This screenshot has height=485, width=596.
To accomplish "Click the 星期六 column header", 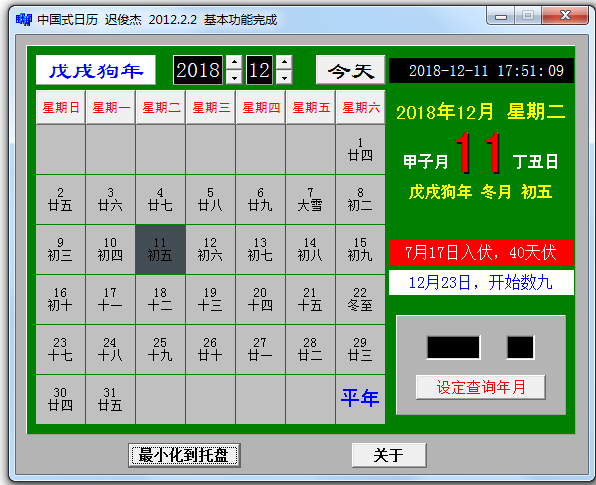I will pos(360,107).
